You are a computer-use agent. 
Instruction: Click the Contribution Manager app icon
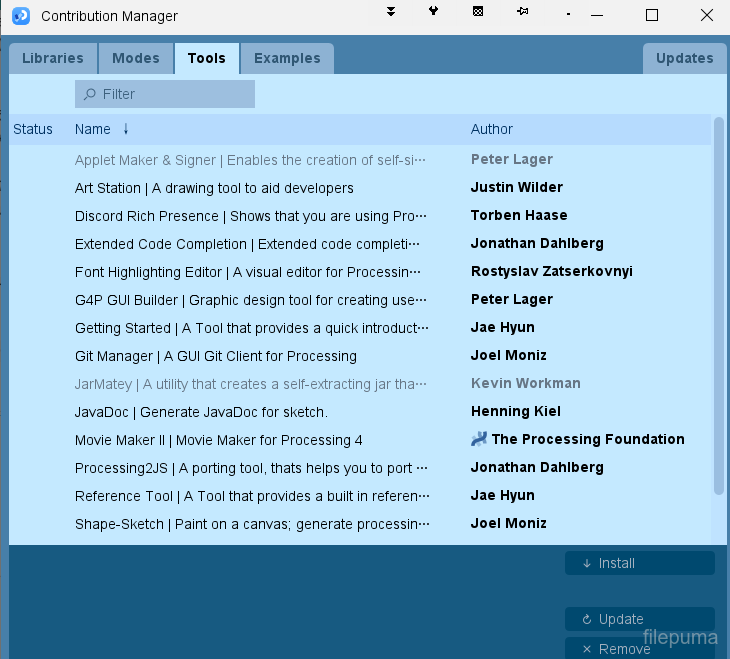coord(20,15)
